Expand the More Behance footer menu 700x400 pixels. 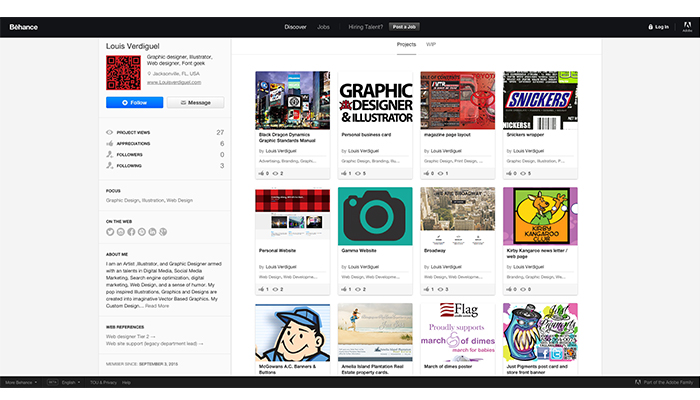point(21,383)
